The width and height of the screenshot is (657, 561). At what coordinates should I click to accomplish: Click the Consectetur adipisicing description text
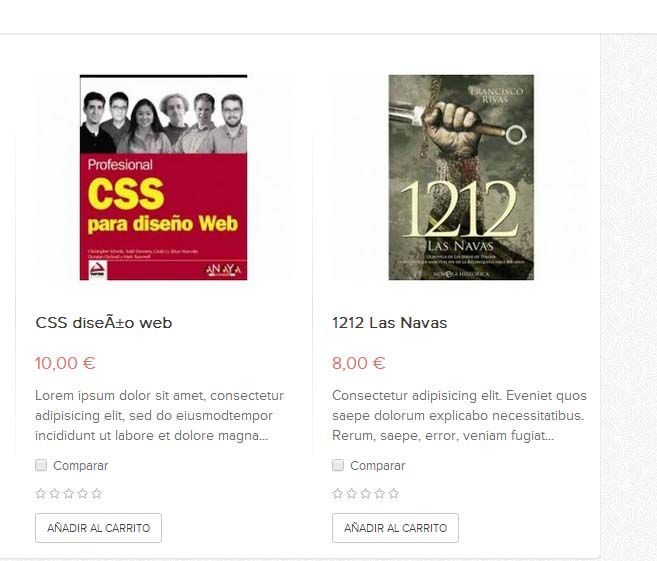click(x=459, y=416)
